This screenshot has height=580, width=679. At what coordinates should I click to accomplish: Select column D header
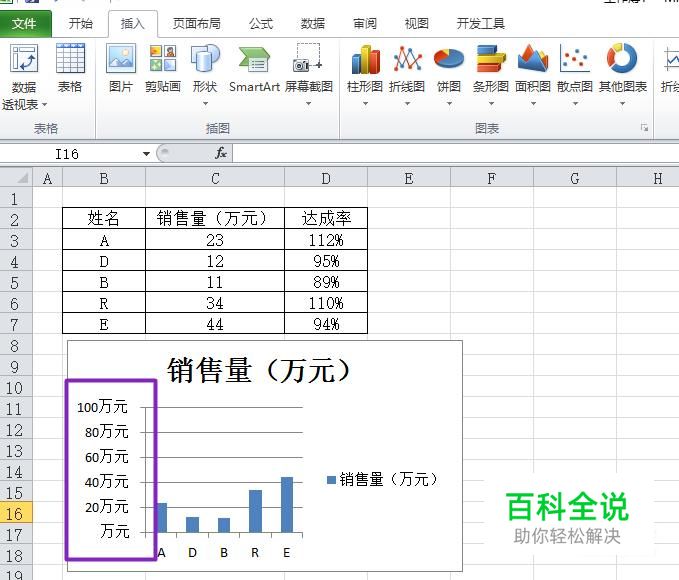click(x=326, y=178)
